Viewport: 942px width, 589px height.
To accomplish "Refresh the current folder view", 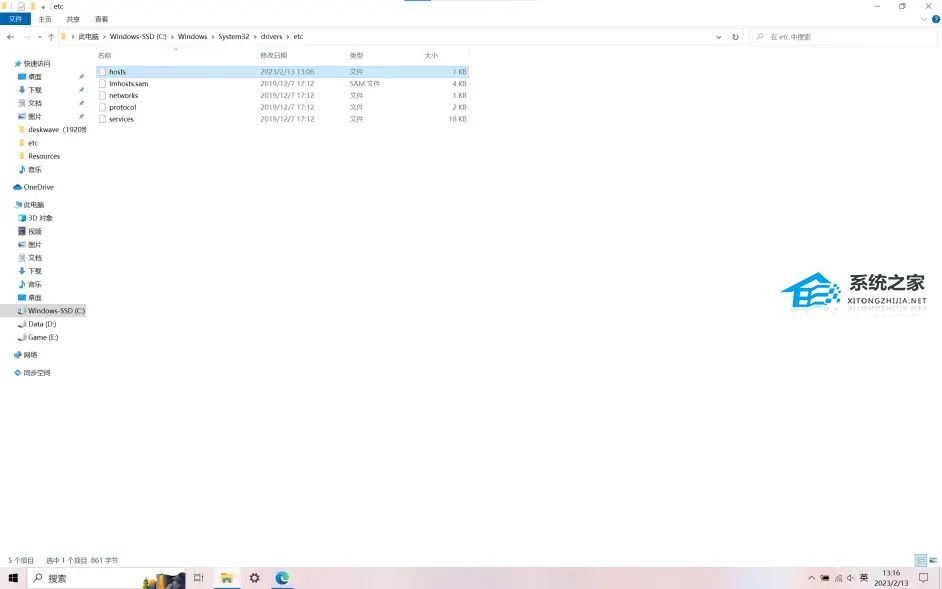I will click(x=735, y=37).
